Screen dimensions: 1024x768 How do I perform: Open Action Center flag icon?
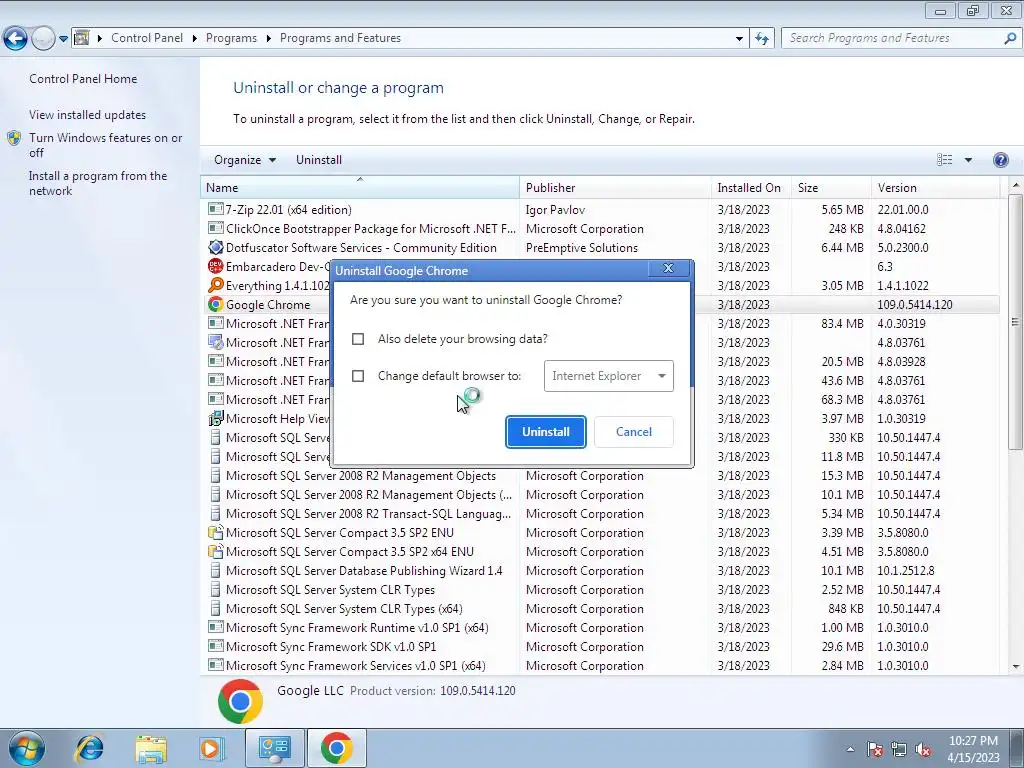point(874,749)
